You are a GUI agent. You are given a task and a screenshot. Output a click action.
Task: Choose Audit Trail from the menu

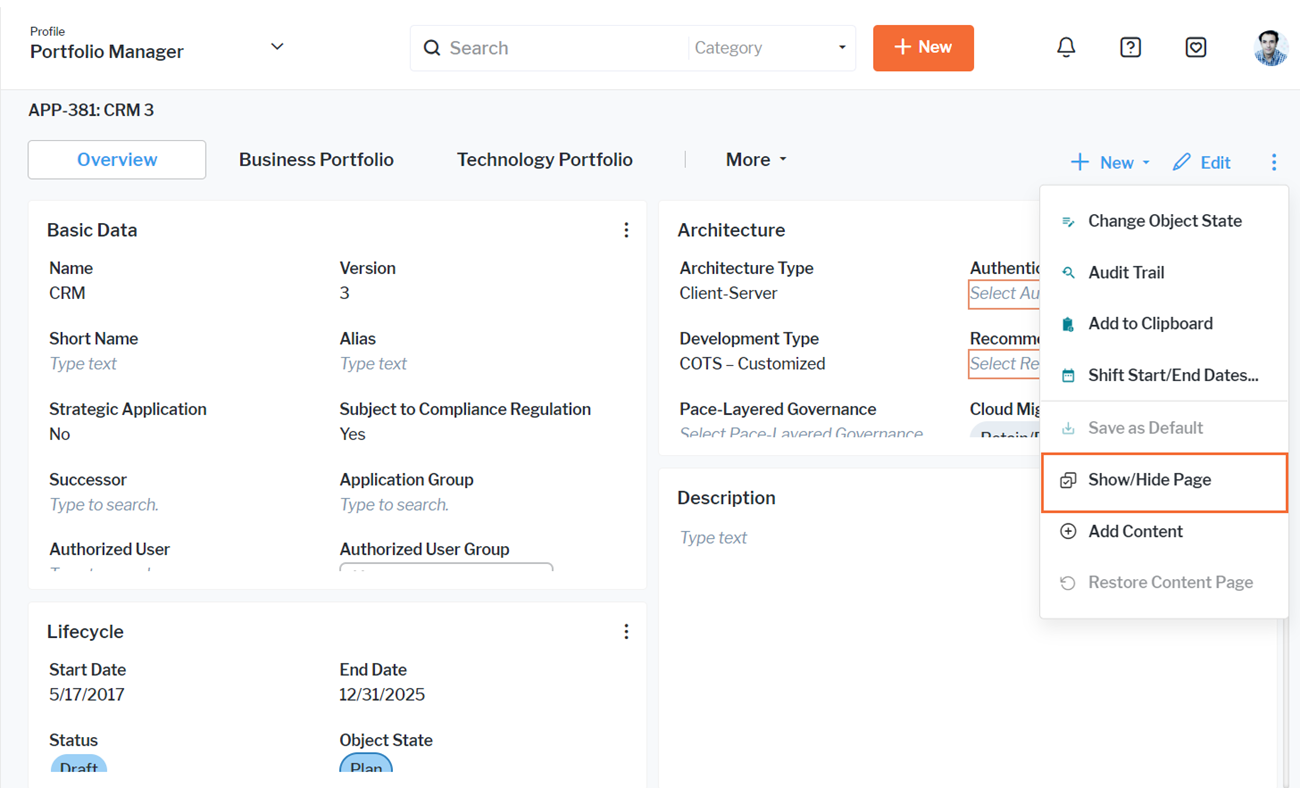point(1126,272)
